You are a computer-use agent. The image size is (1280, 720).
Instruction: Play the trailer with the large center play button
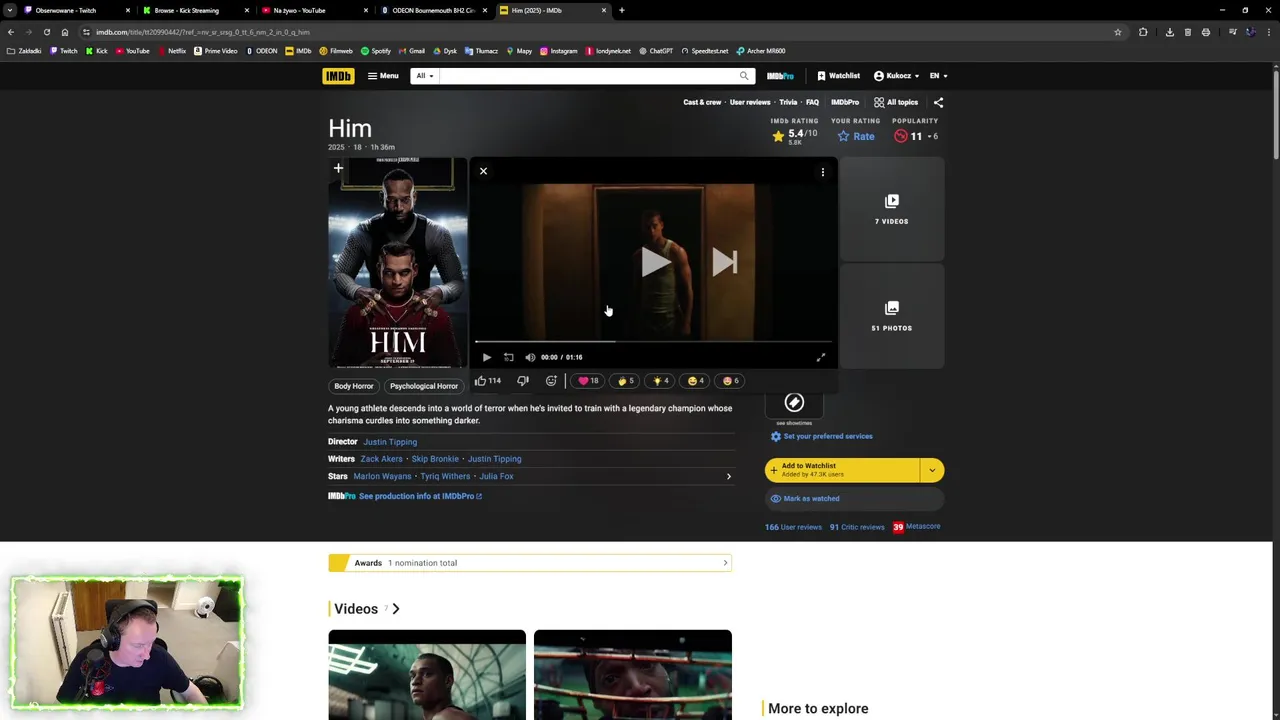coord(654,263)
